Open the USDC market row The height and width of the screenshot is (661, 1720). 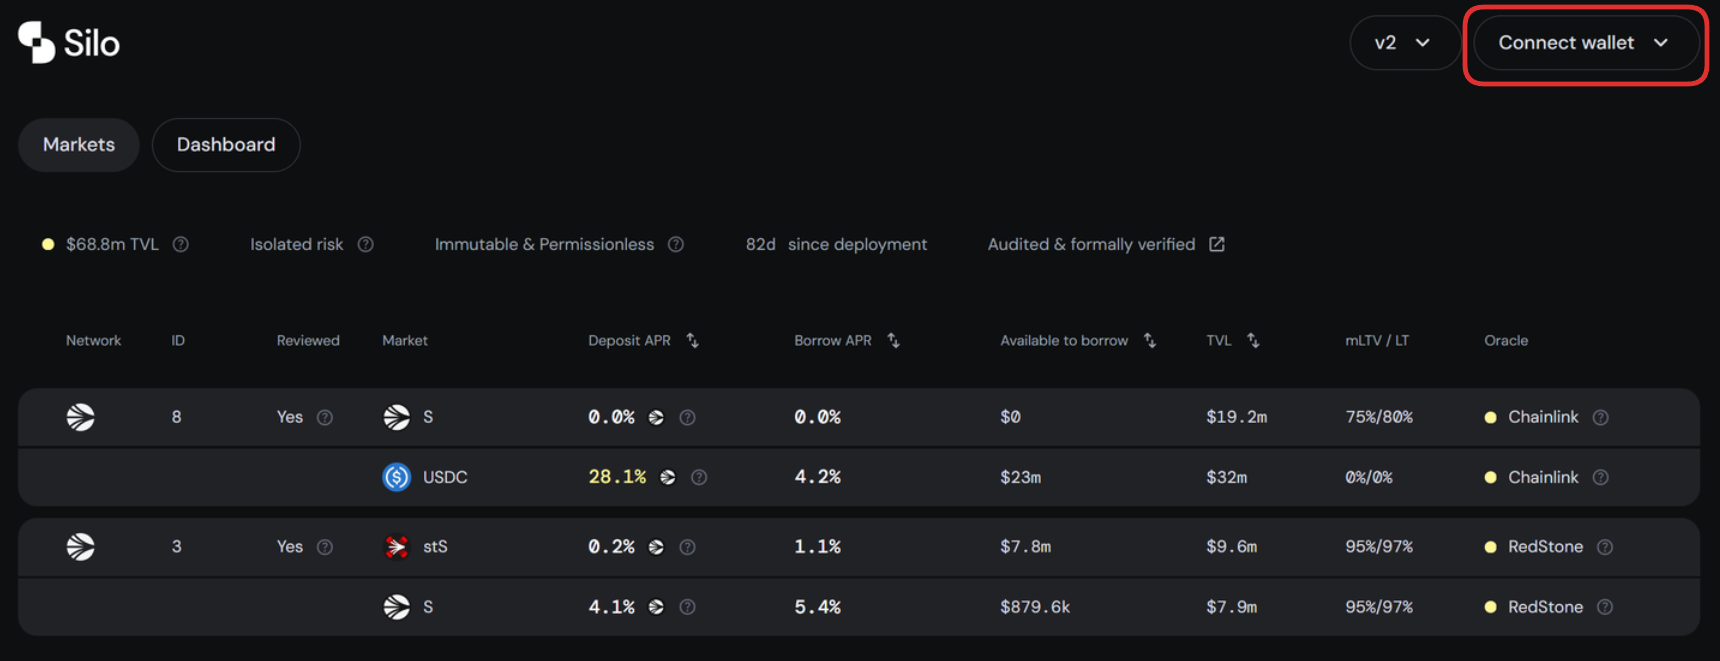[859, 477]
